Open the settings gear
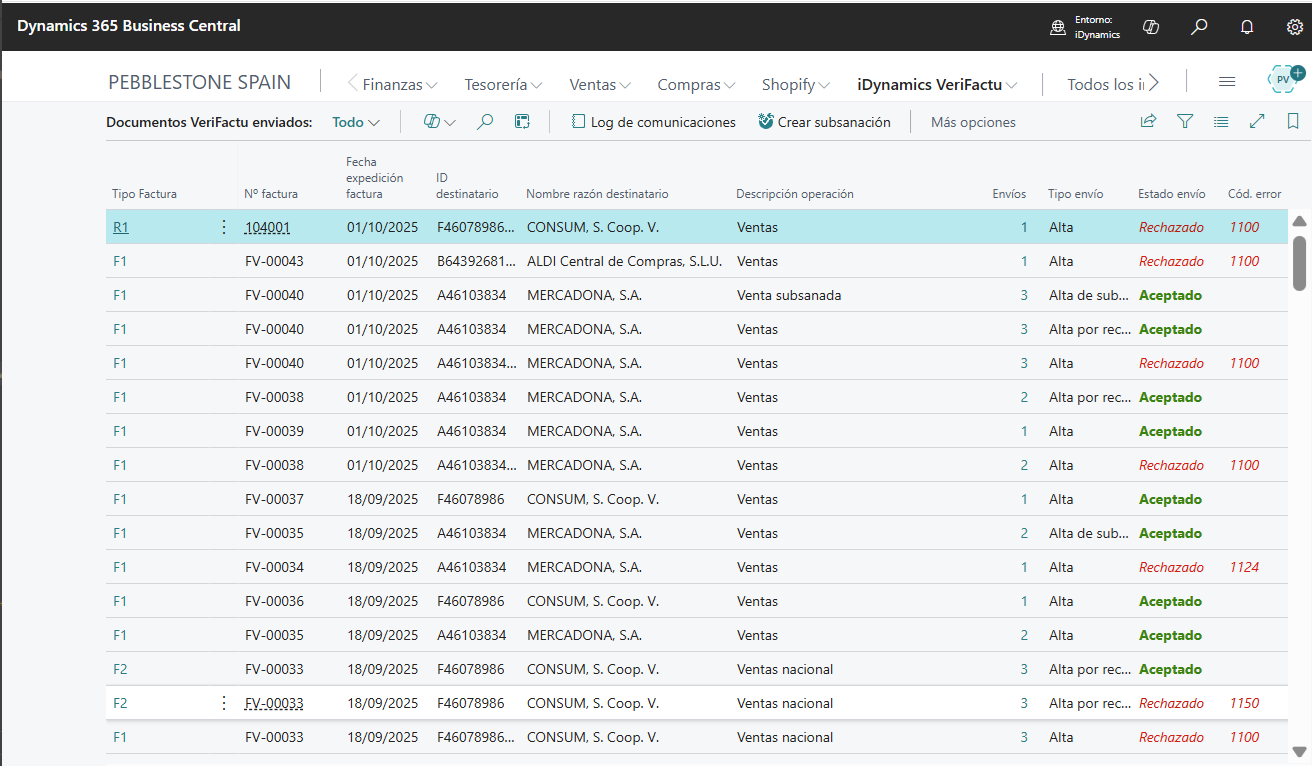The image size is (1312, 766). pyautogui.click(x=1295, y=27)
